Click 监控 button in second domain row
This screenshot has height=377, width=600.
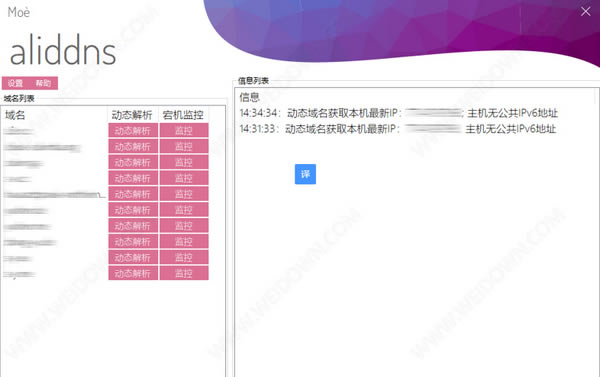(184, 146)
